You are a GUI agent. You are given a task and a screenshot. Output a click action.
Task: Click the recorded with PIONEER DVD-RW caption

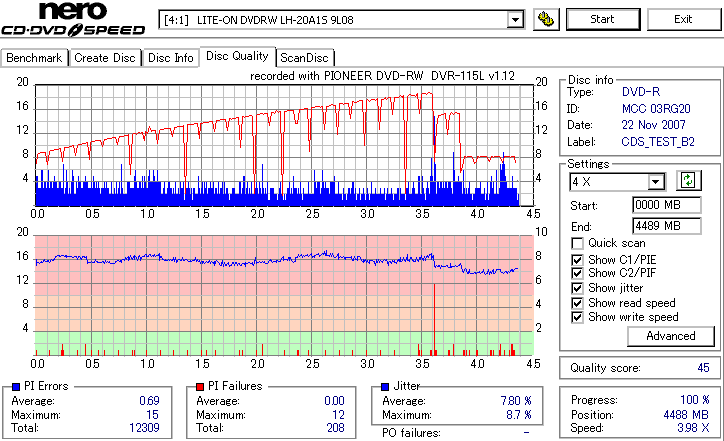pyautogui.click(x=382, y=76)
